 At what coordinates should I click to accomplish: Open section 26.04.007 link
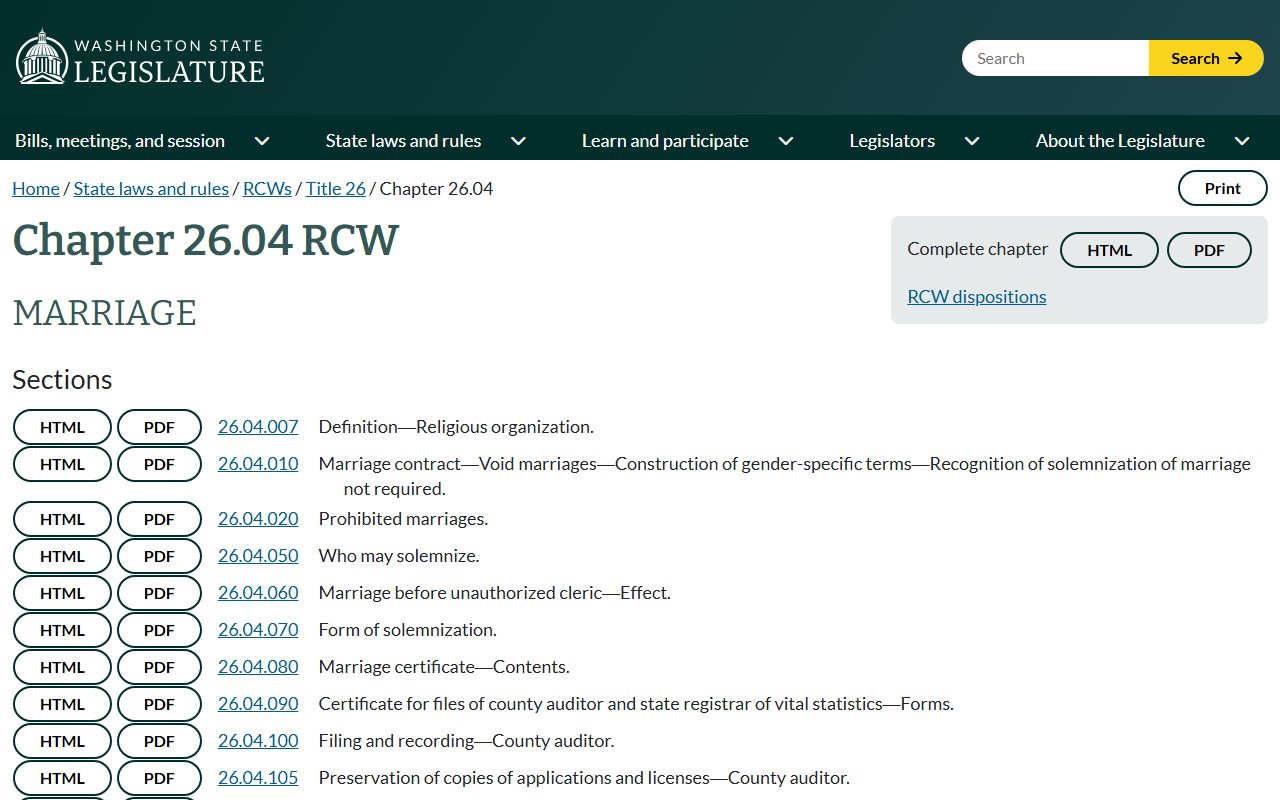[258, 427]
